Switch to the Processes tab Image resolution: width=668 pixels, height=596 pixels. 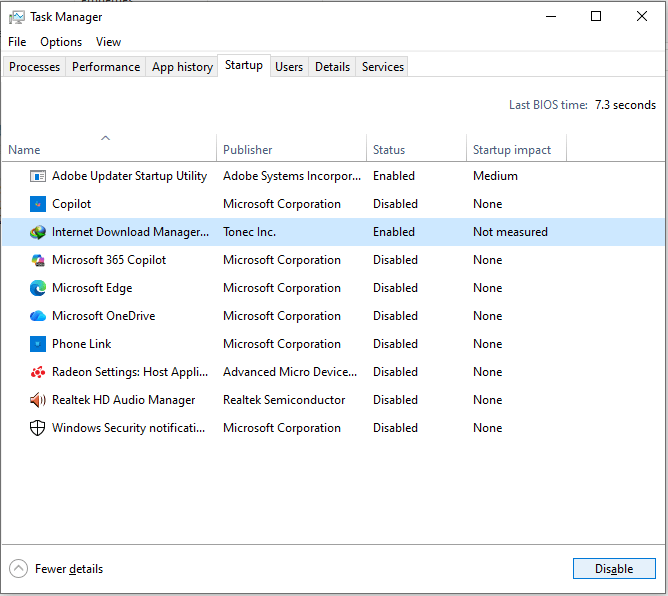pyautogui.click(x=35, y=67)
